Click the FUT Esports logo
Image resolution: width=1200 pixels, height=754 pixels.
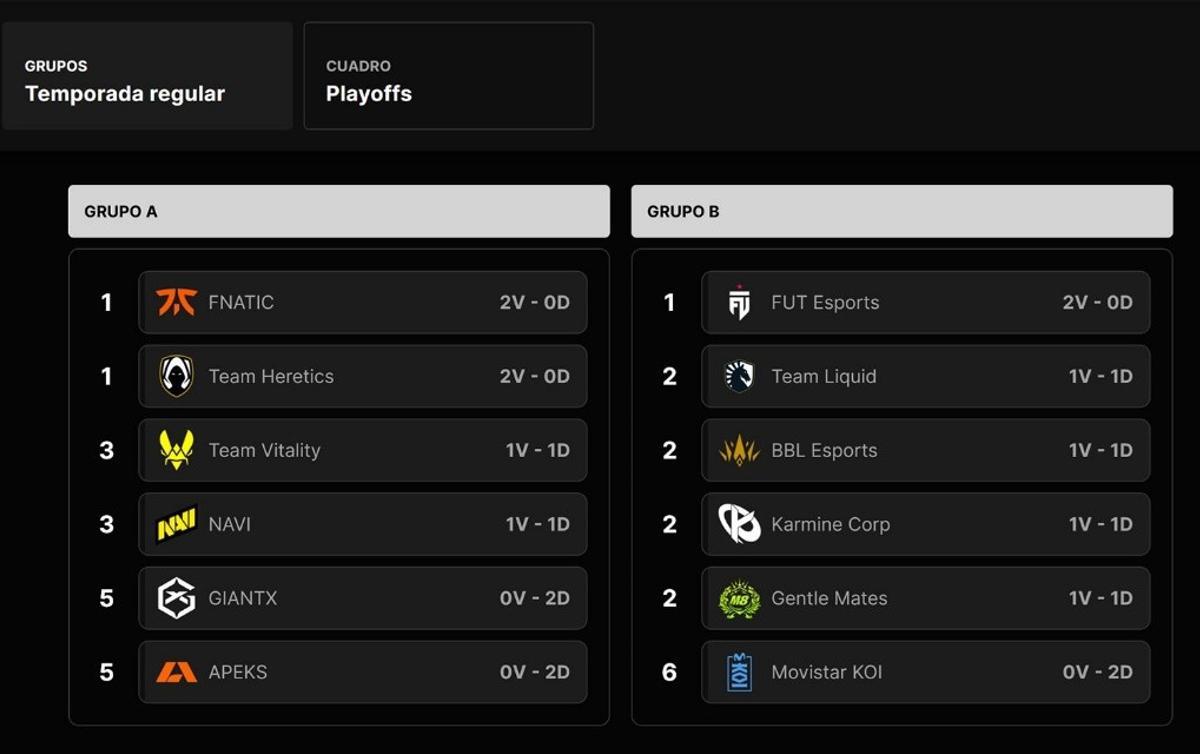click(739, 302)
